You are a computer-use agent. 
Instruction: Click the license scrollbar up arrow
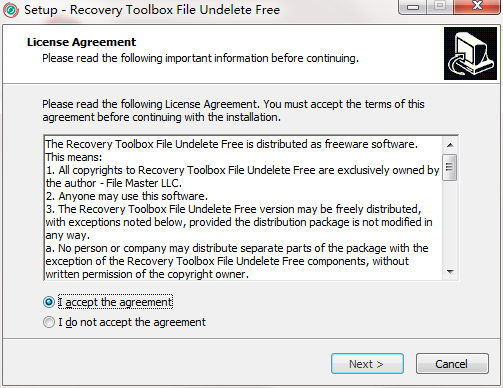tap(450, 145)
